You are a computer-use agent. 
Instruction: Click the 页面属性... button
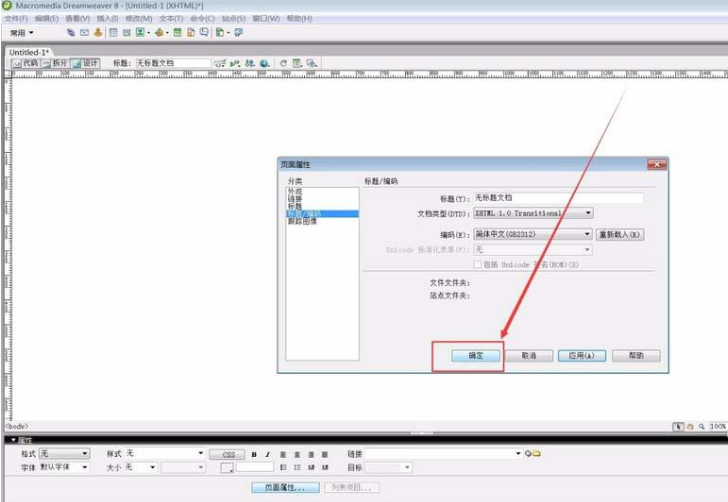click(x=285, y=488)
